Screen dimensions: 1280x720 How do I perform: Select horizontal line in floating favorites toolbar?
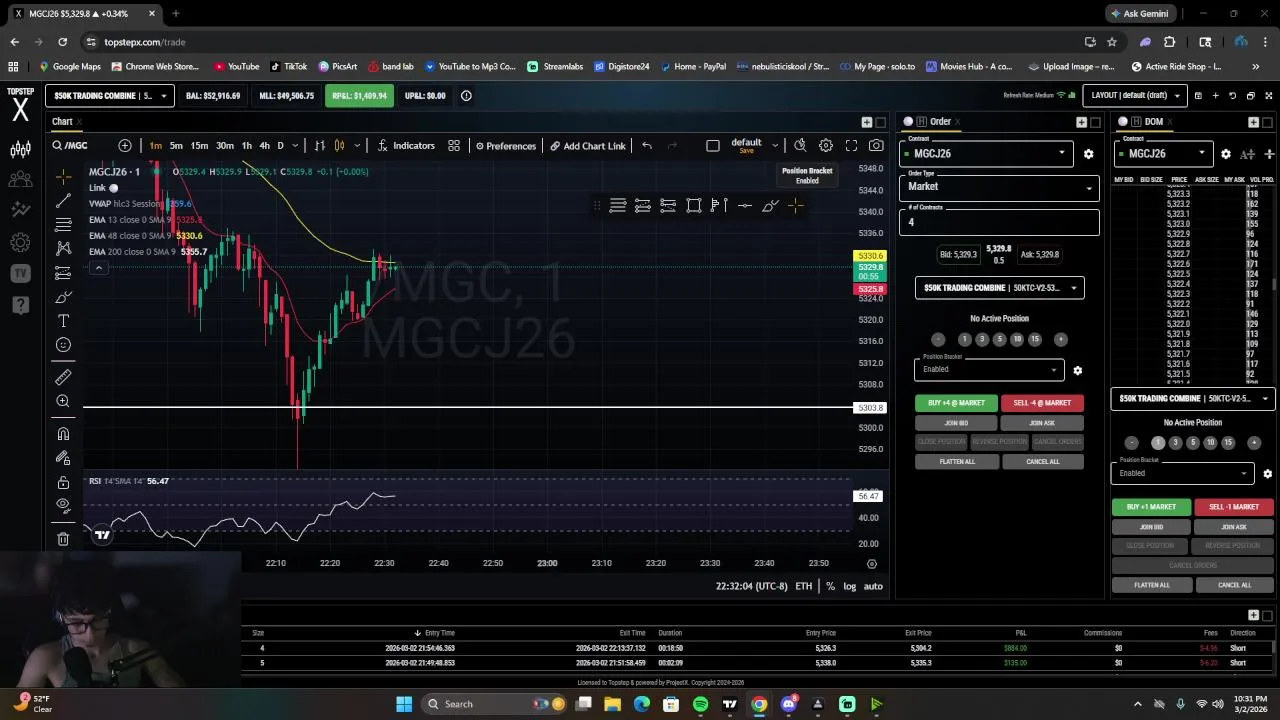pos(745,206)
